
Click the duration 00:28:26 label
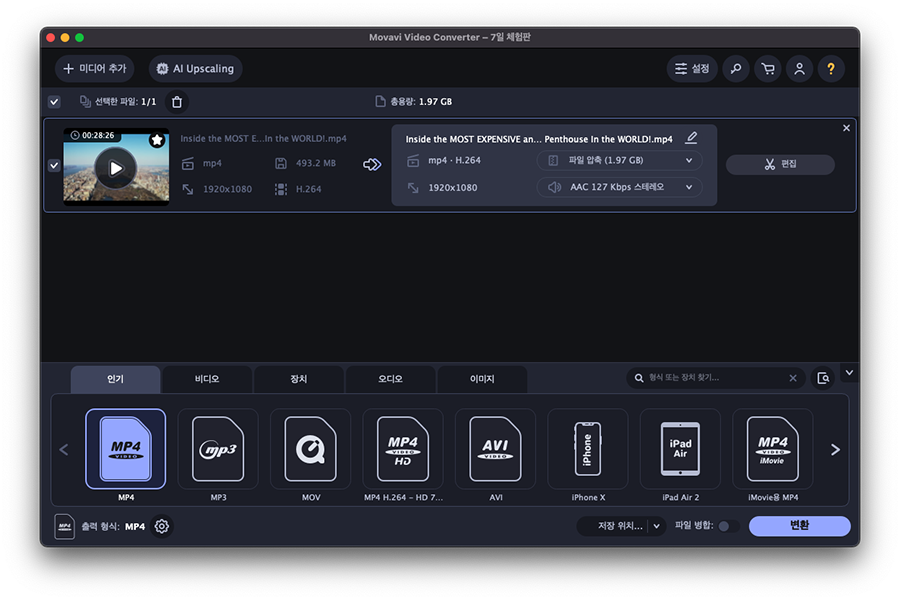[98, 136]
